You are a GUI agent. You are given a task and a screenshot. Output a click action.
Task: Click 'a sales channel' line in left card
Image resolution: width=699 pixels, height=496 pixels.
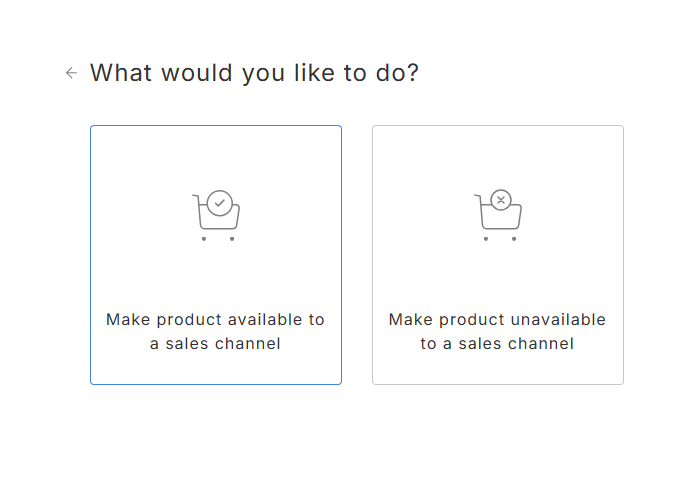coord(215,344)
